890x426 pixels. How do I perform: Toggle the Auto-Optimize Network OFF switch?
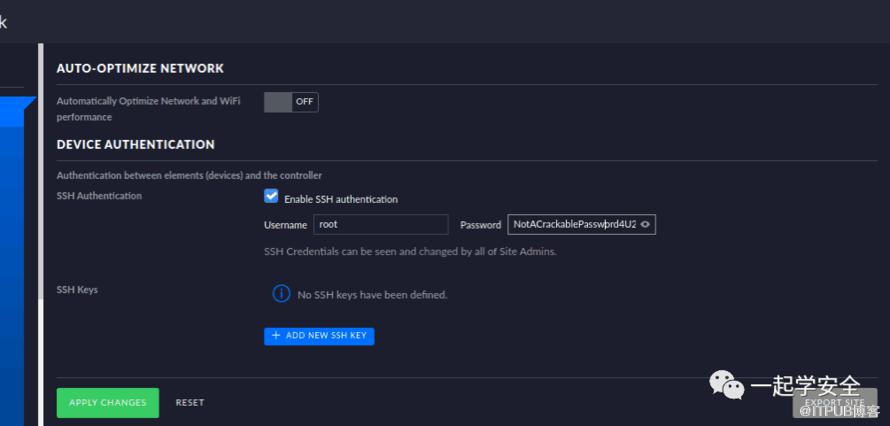tap(291, 101)
